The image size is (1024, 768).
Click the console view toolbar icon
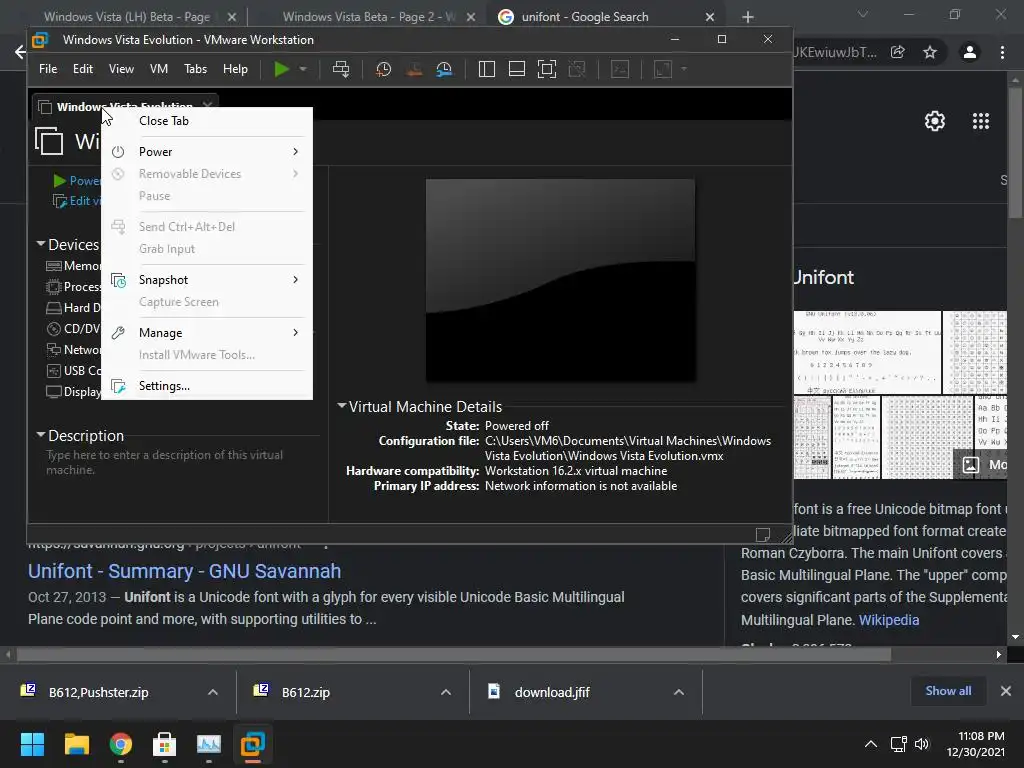[x=620, y=69]
